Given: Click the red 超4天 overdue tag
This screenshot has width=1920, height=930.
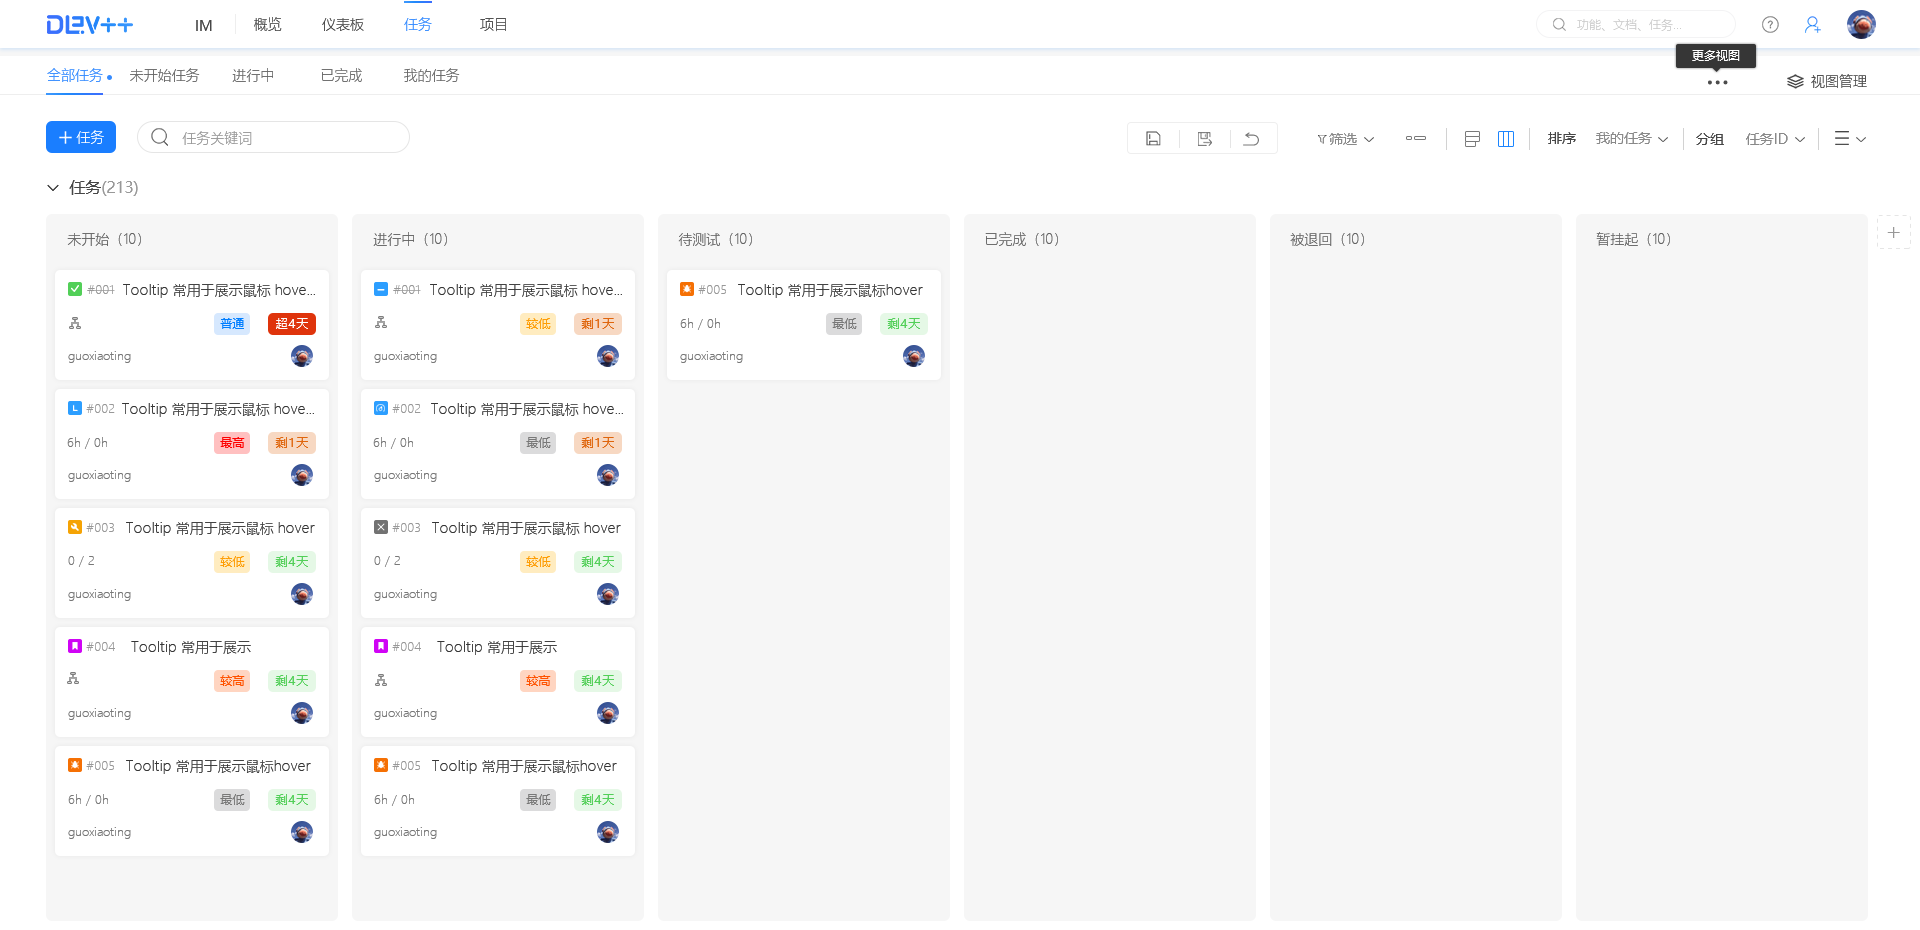Looking at the screenshot, I should tap(292, 324).
